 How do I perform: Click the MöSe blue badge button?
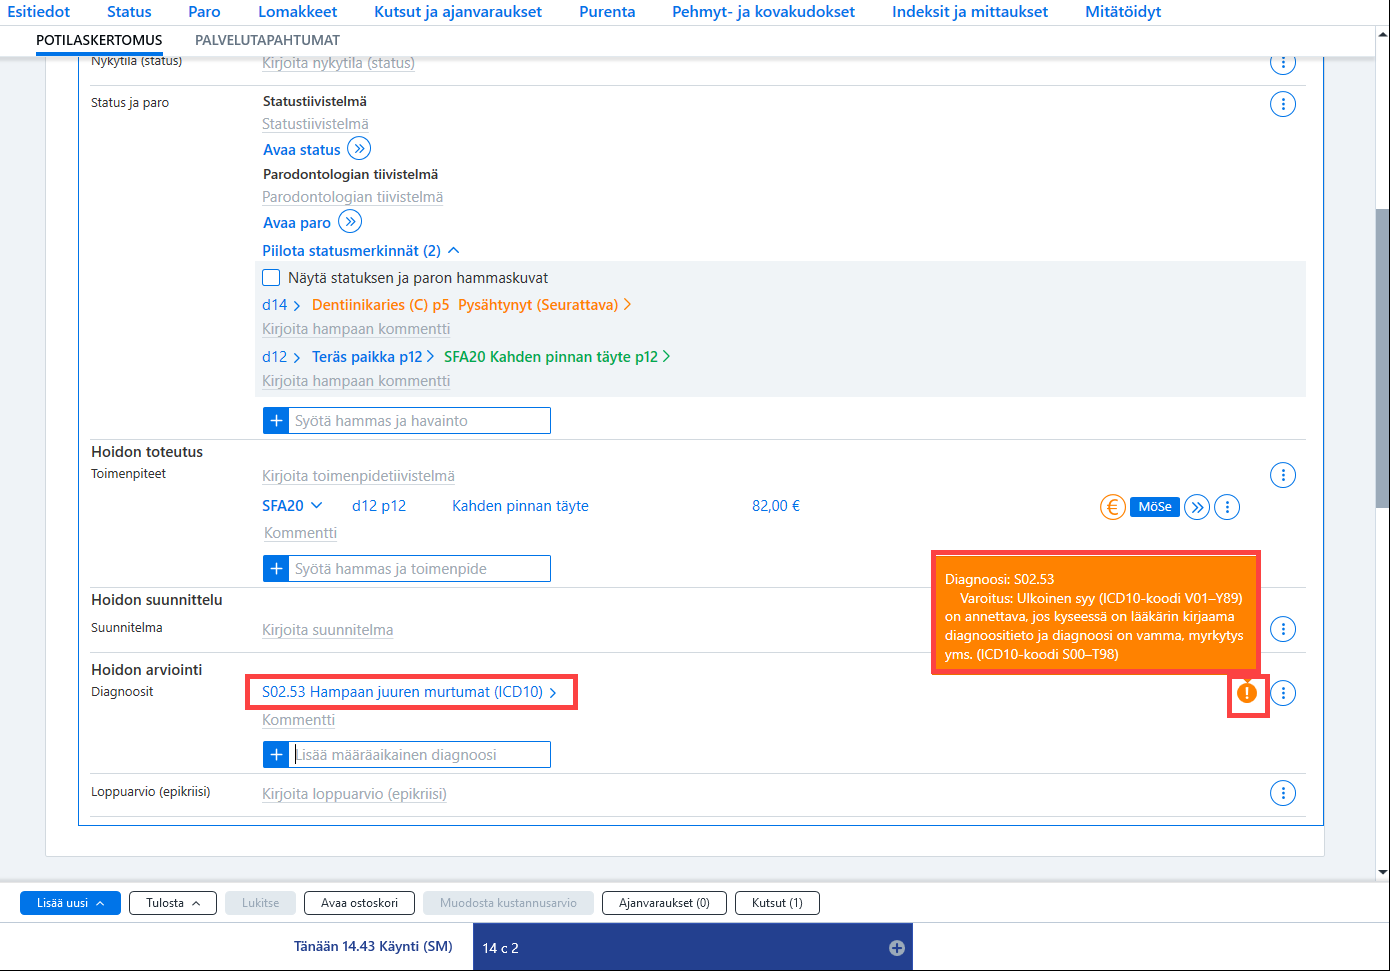[1155, 507]
